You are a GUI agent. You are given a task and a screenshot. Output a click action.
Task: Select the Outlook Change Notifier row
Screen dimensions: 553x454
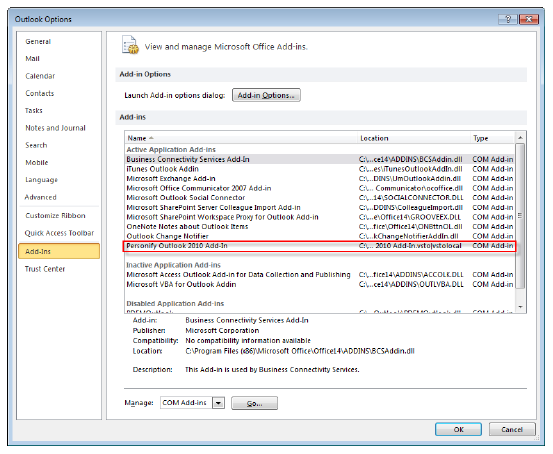coord(320,236)
